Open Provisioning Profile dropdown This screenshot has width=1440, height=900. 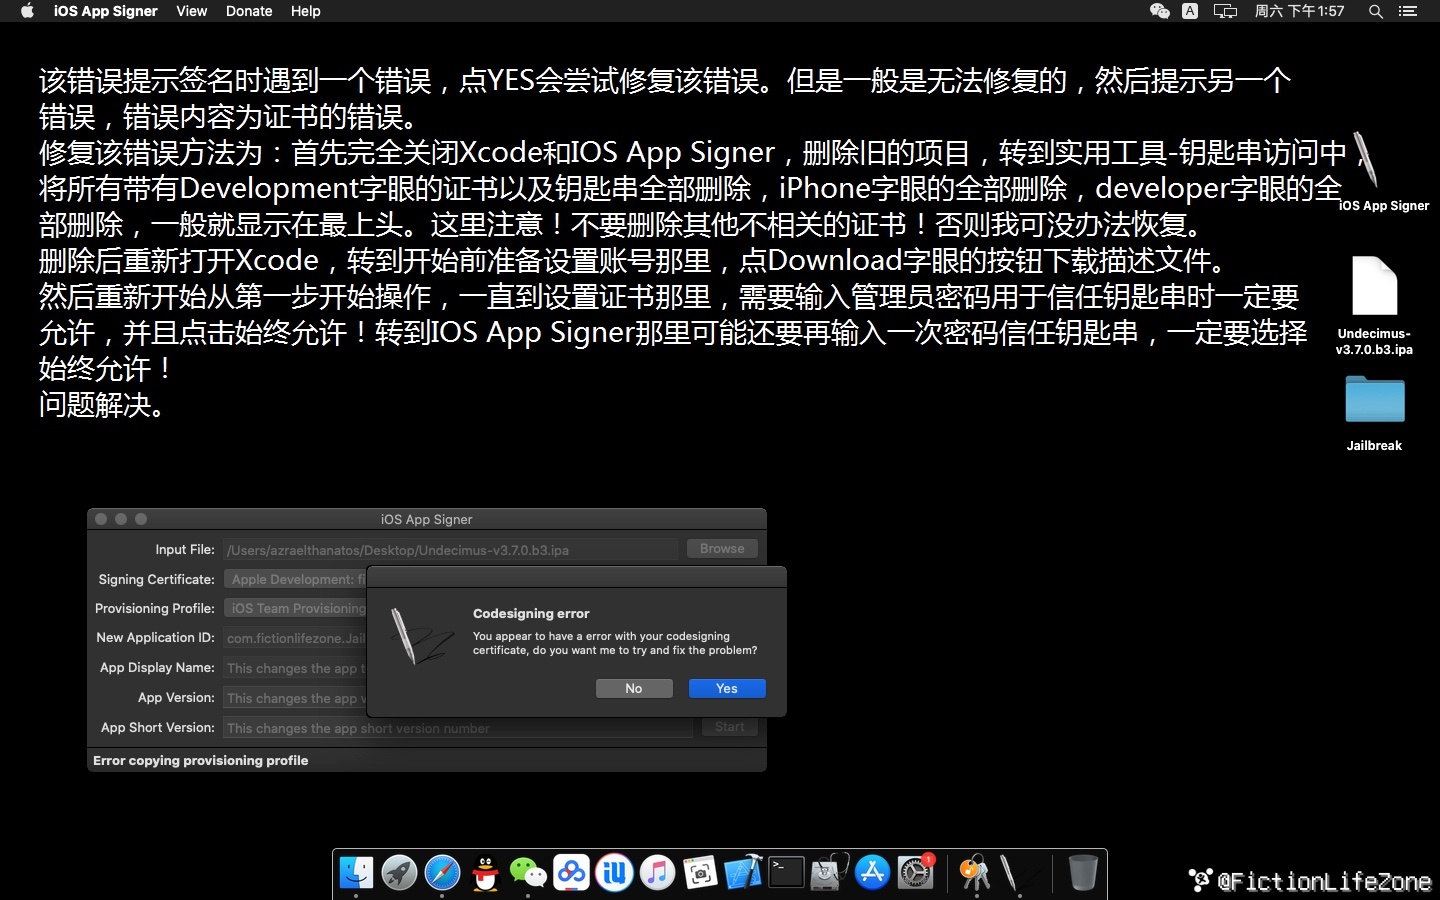[295, 608]
